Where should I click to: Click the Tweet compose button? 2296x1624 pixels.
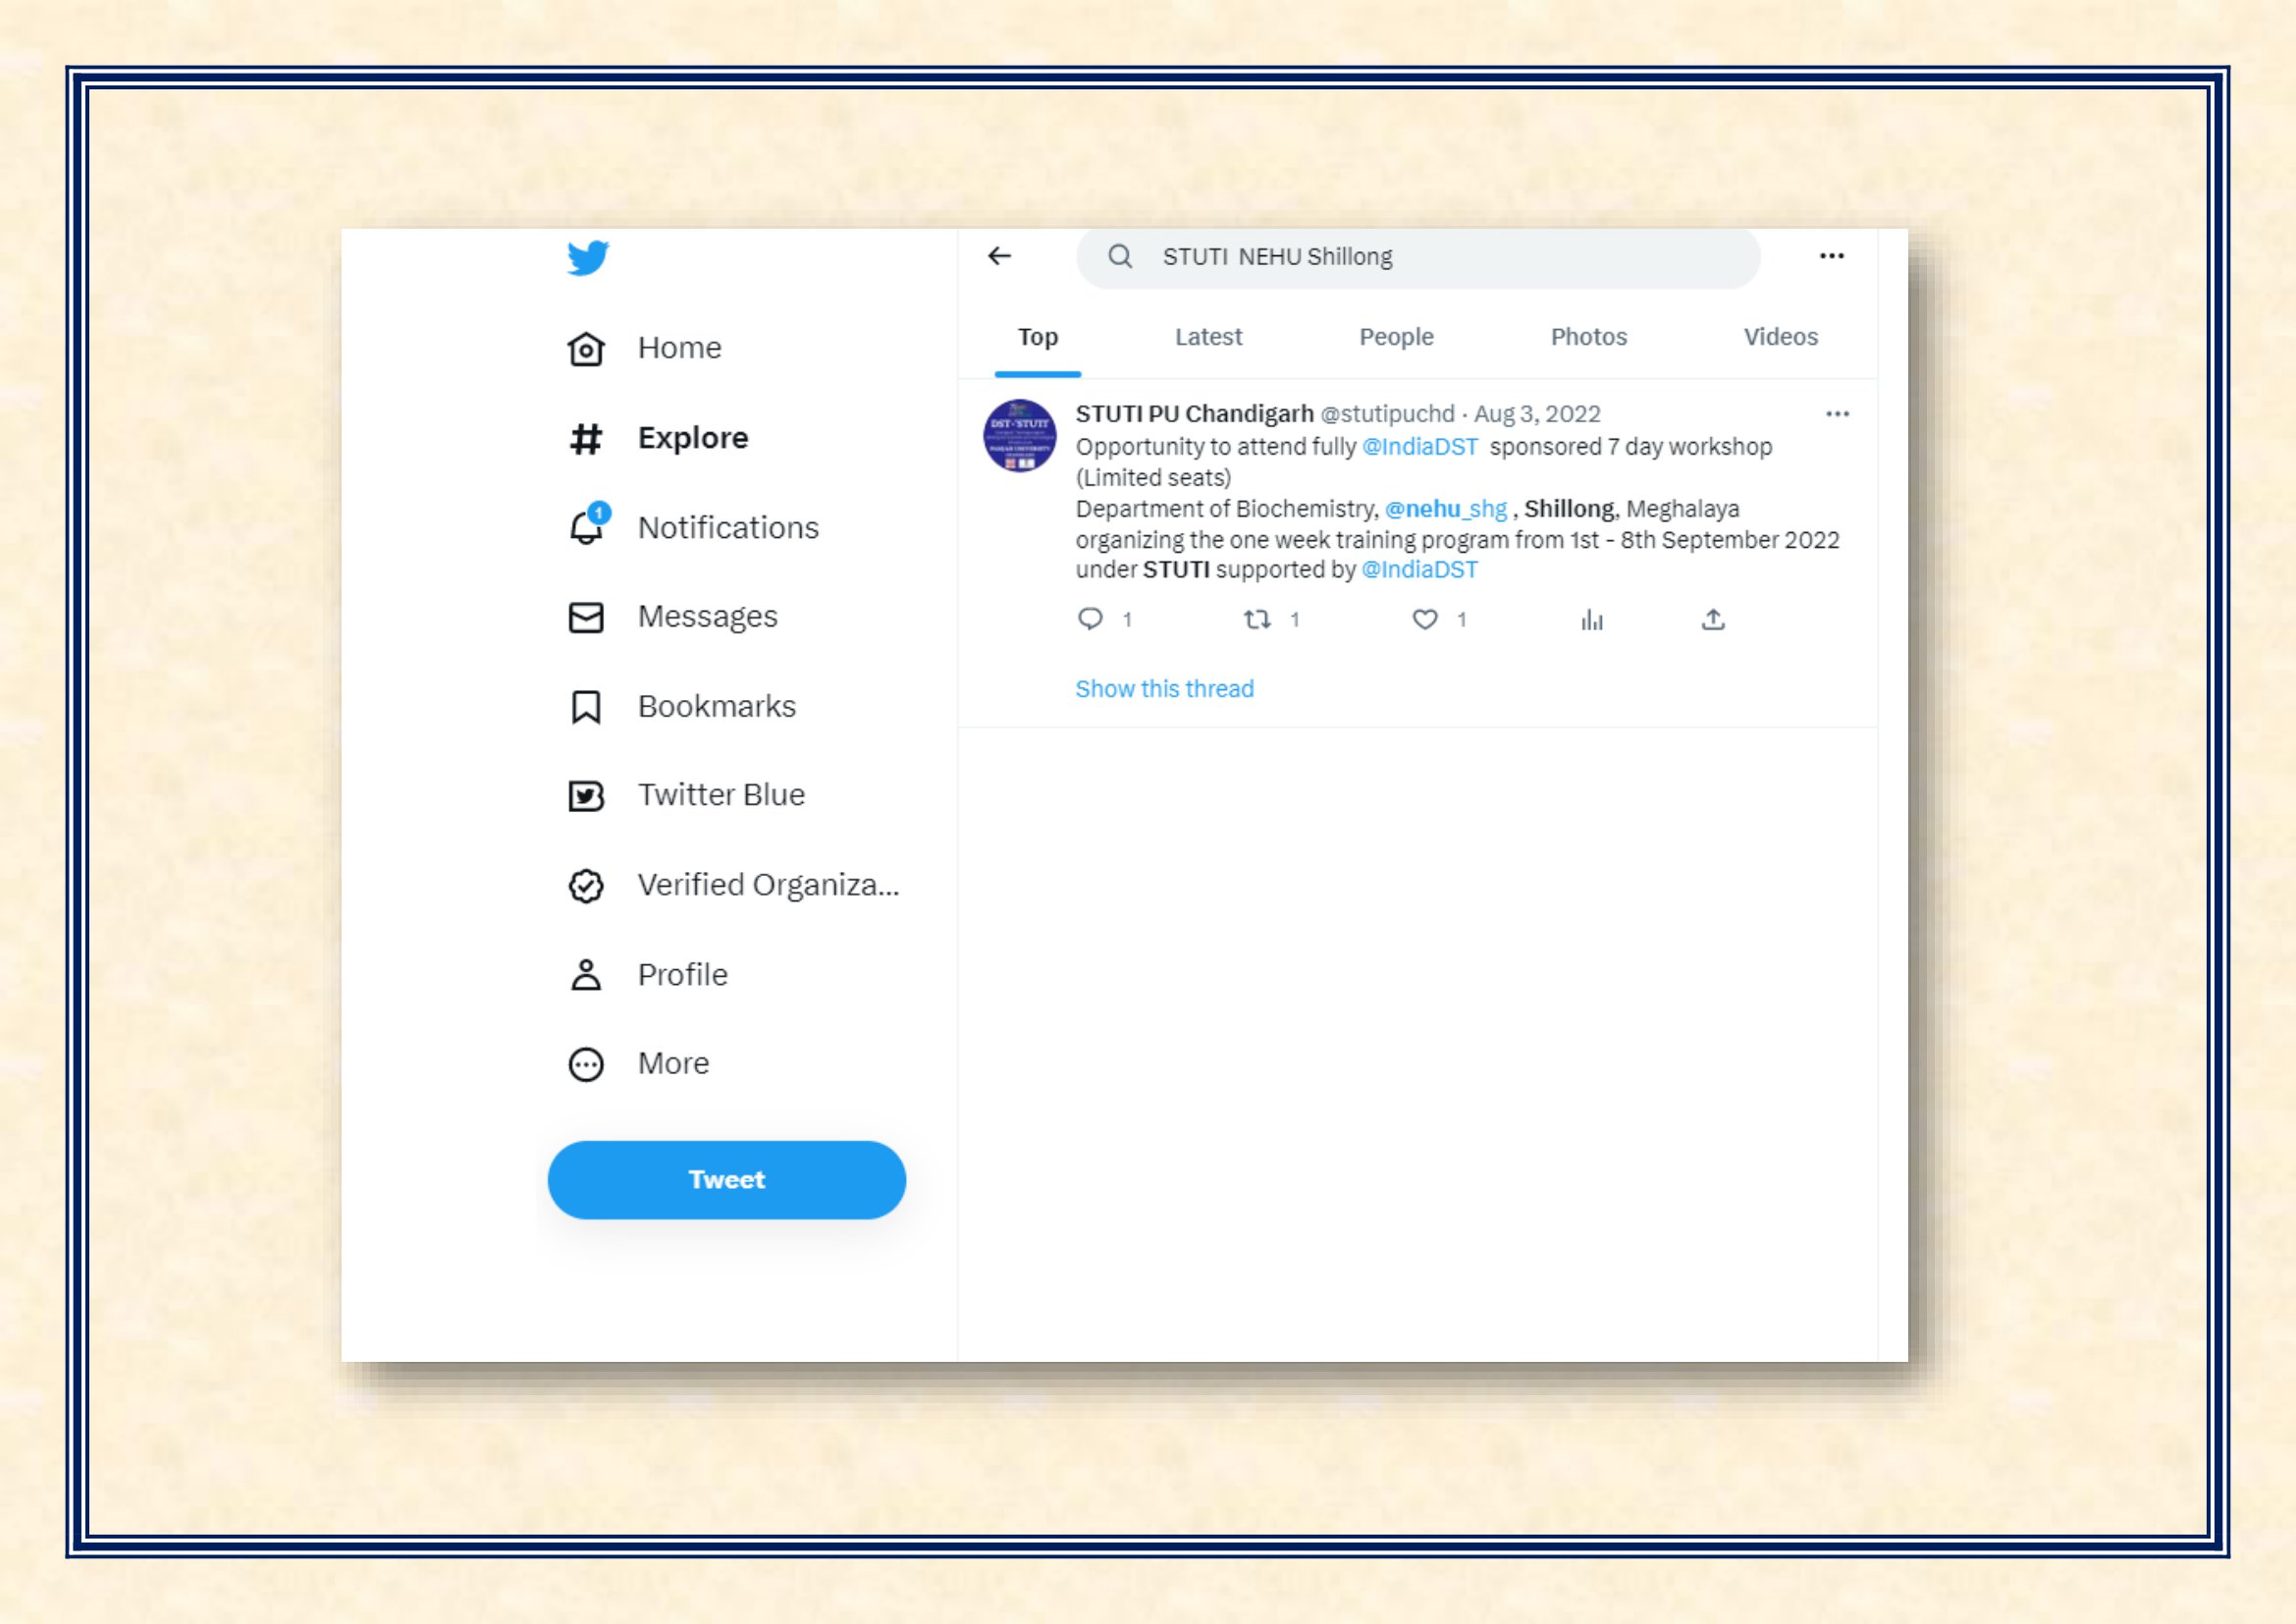tap(727, 1180)
